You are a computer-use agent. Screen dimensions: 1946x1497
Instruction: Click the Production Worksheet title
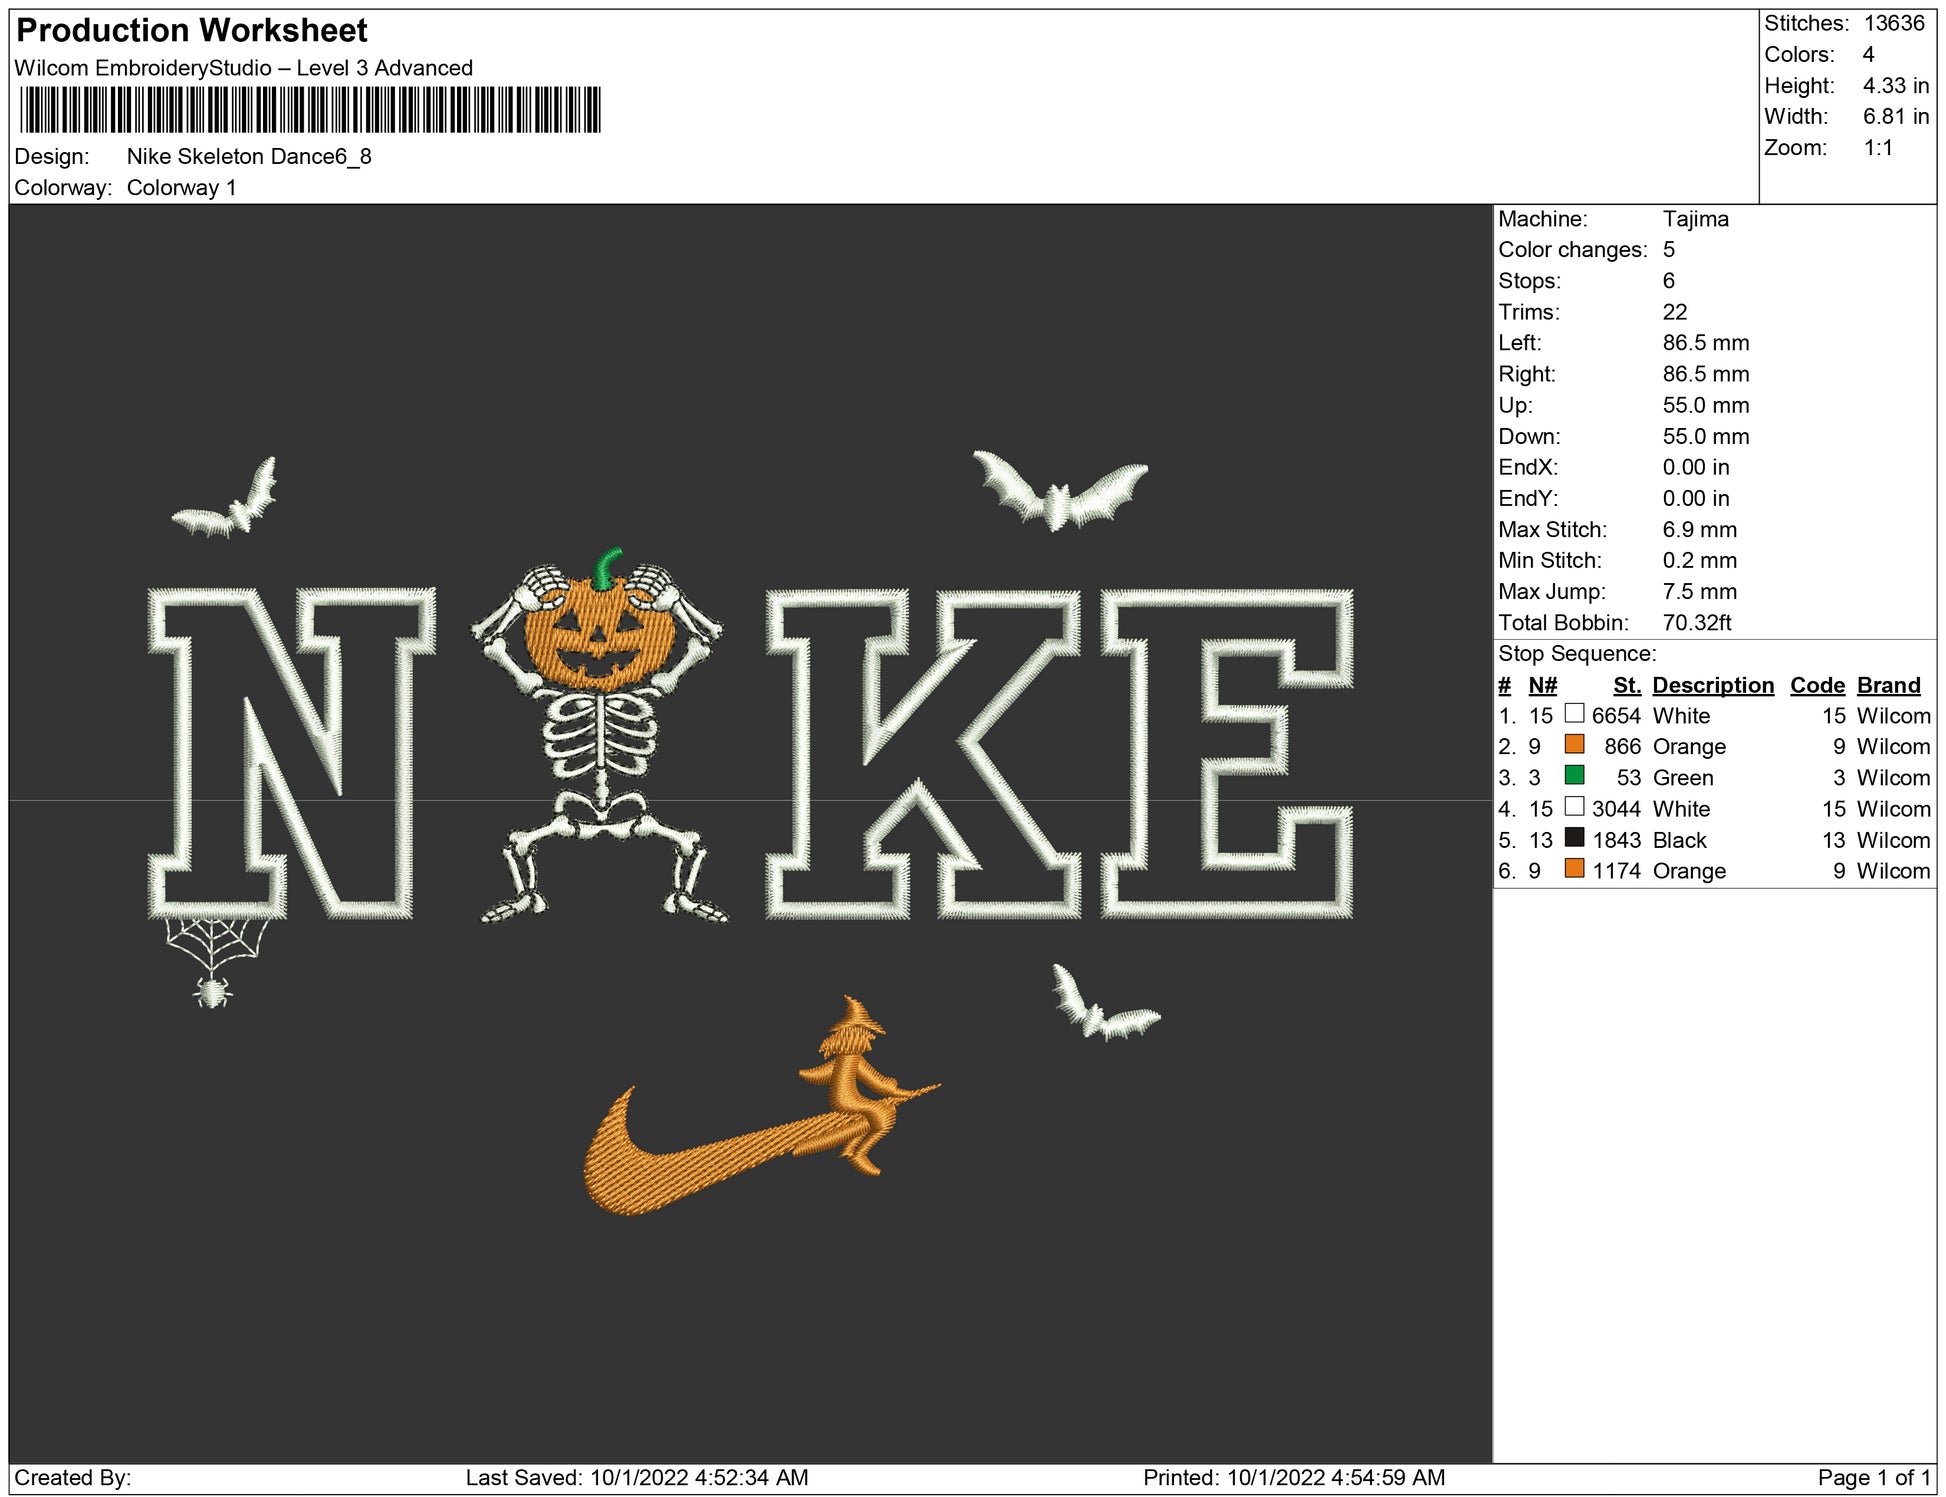point(192,31)
